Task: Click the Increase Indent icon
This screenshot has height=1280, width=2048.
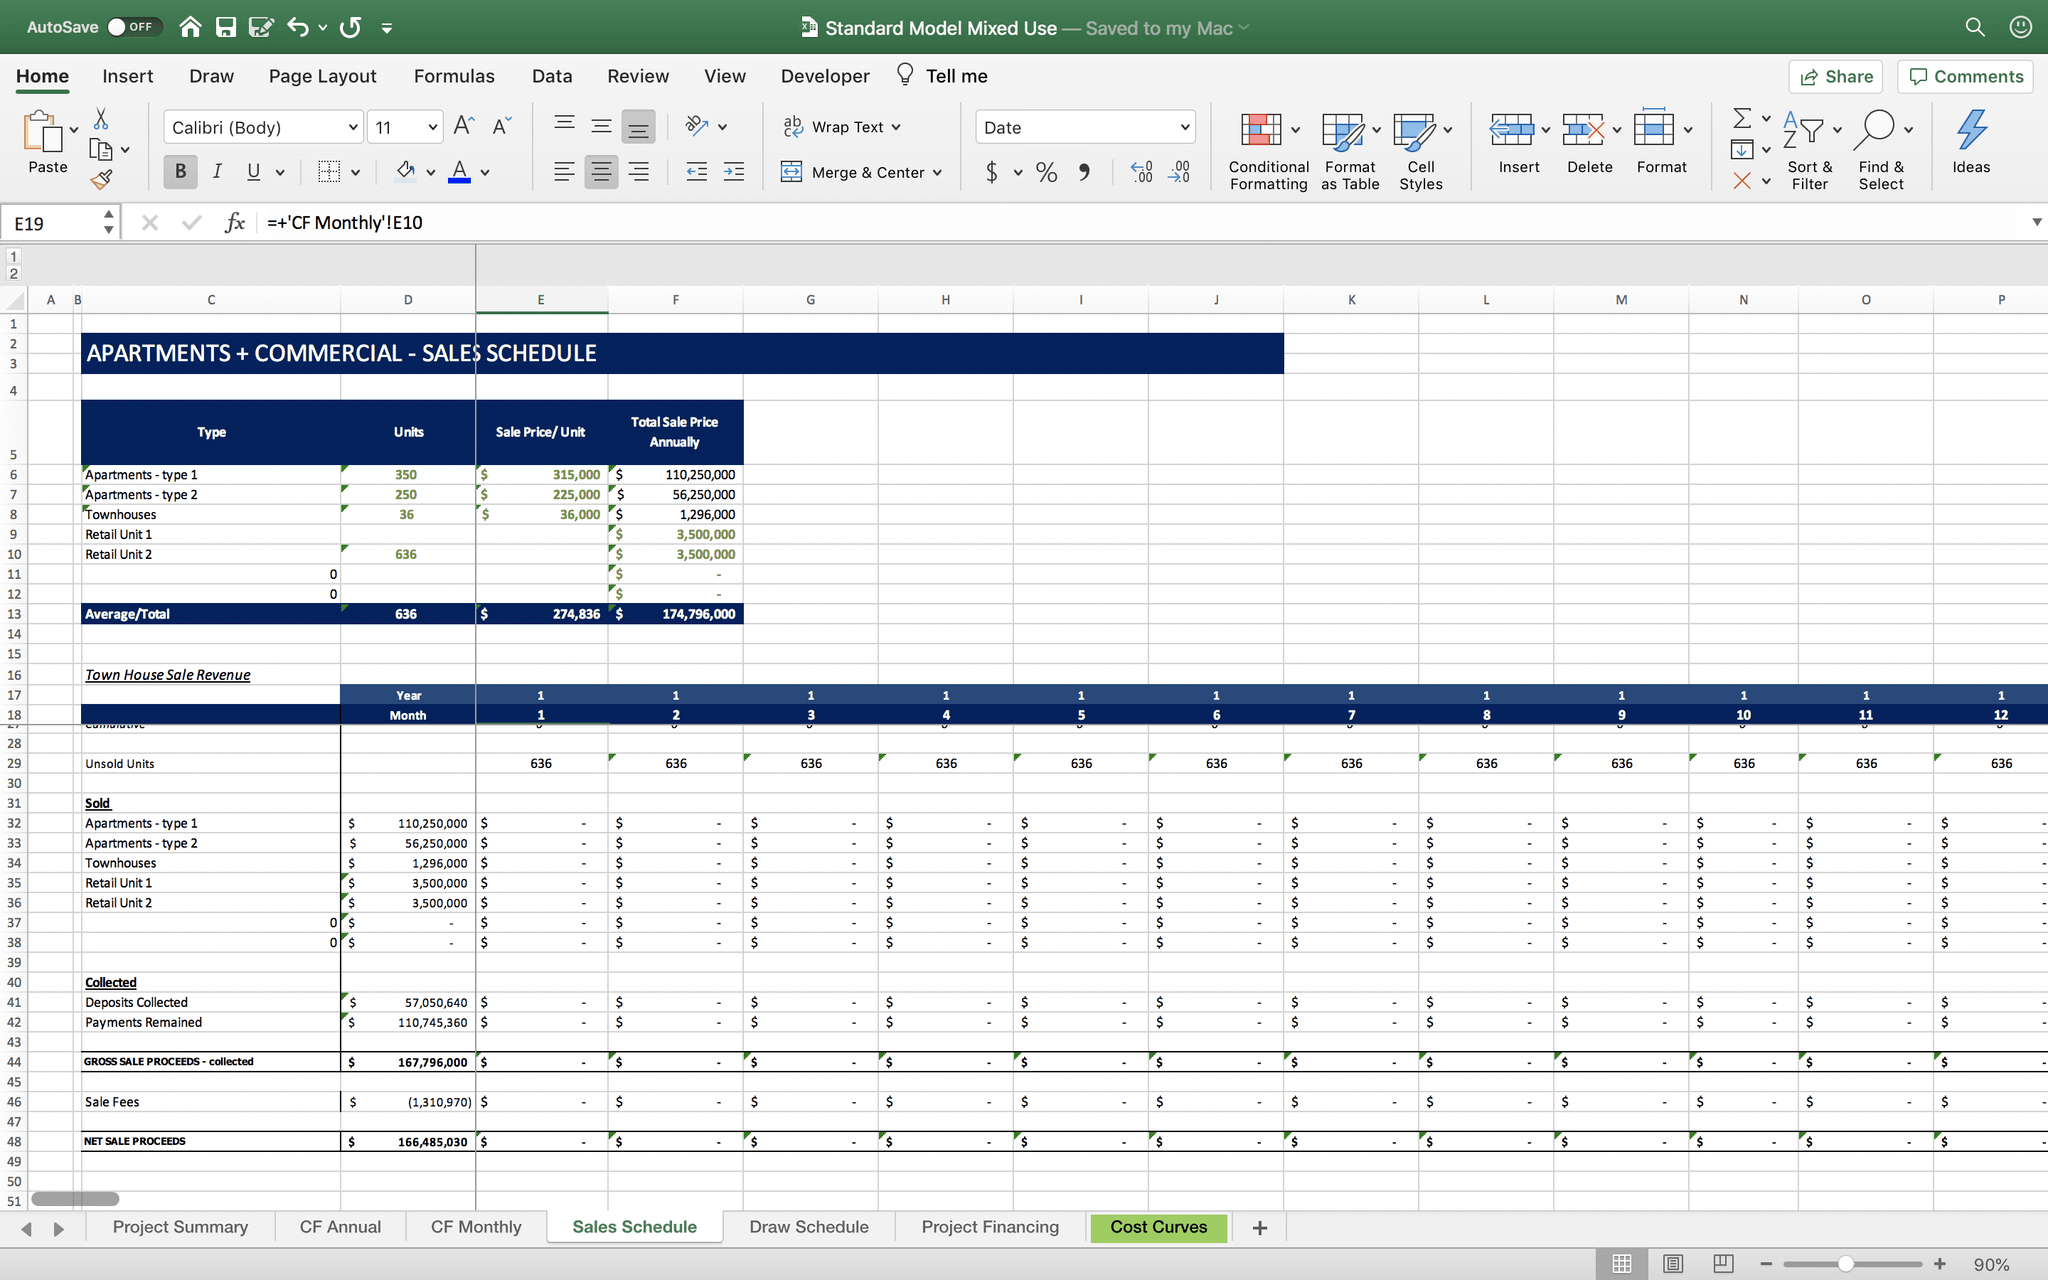Action: [x=734, y=172]
